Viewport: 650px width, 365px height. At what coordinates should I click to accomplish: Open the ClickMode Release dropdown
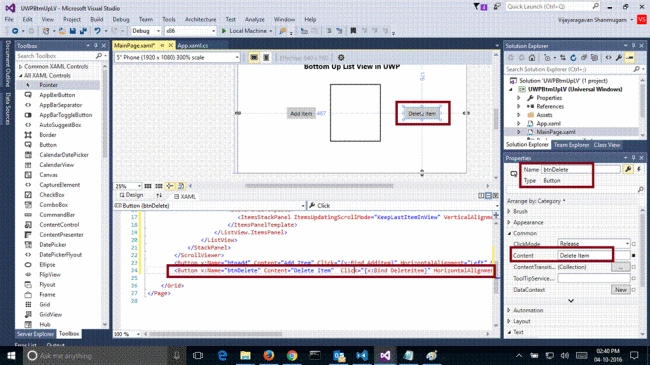tap(594, 244)
